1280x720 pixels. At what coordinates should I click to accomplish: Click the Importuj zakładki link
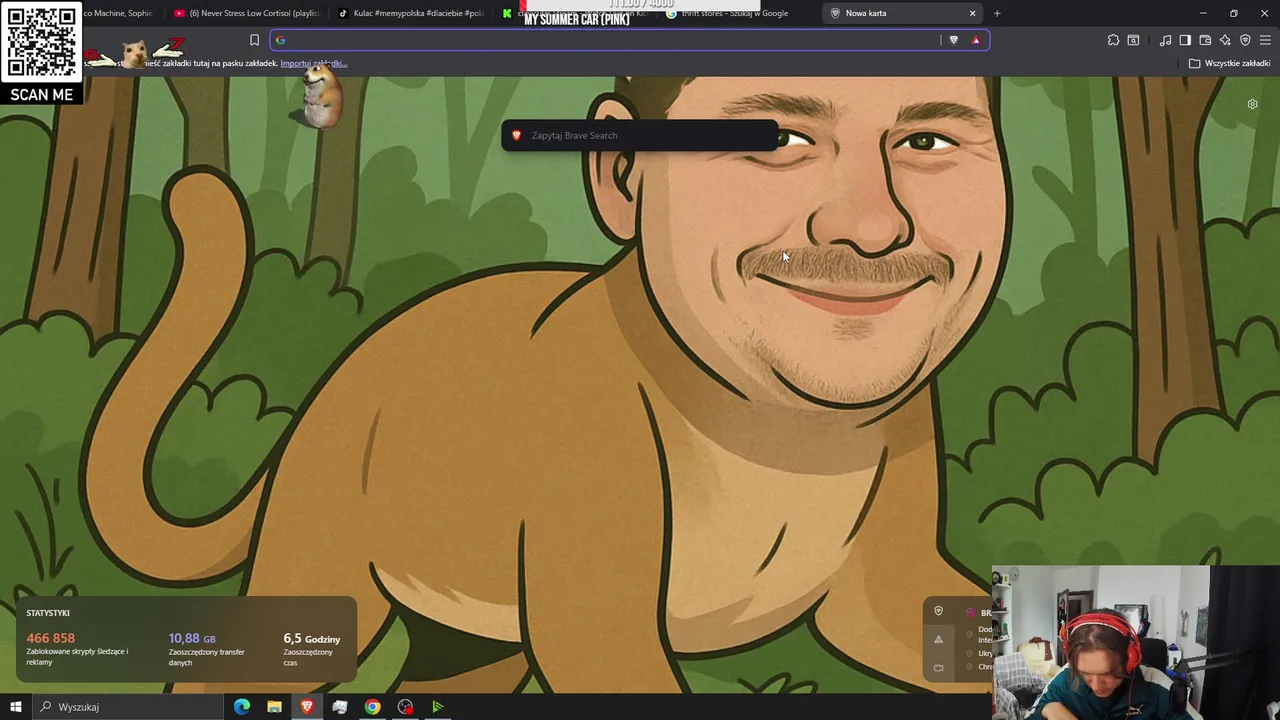point(313,63)
